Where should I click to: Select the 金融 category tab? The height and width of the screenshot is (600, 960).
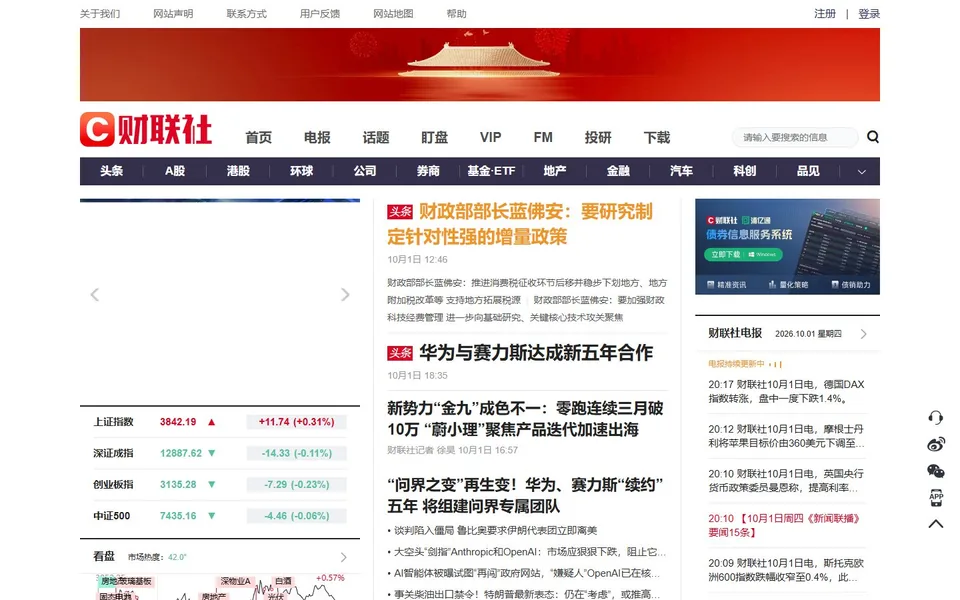click(618, 171)
